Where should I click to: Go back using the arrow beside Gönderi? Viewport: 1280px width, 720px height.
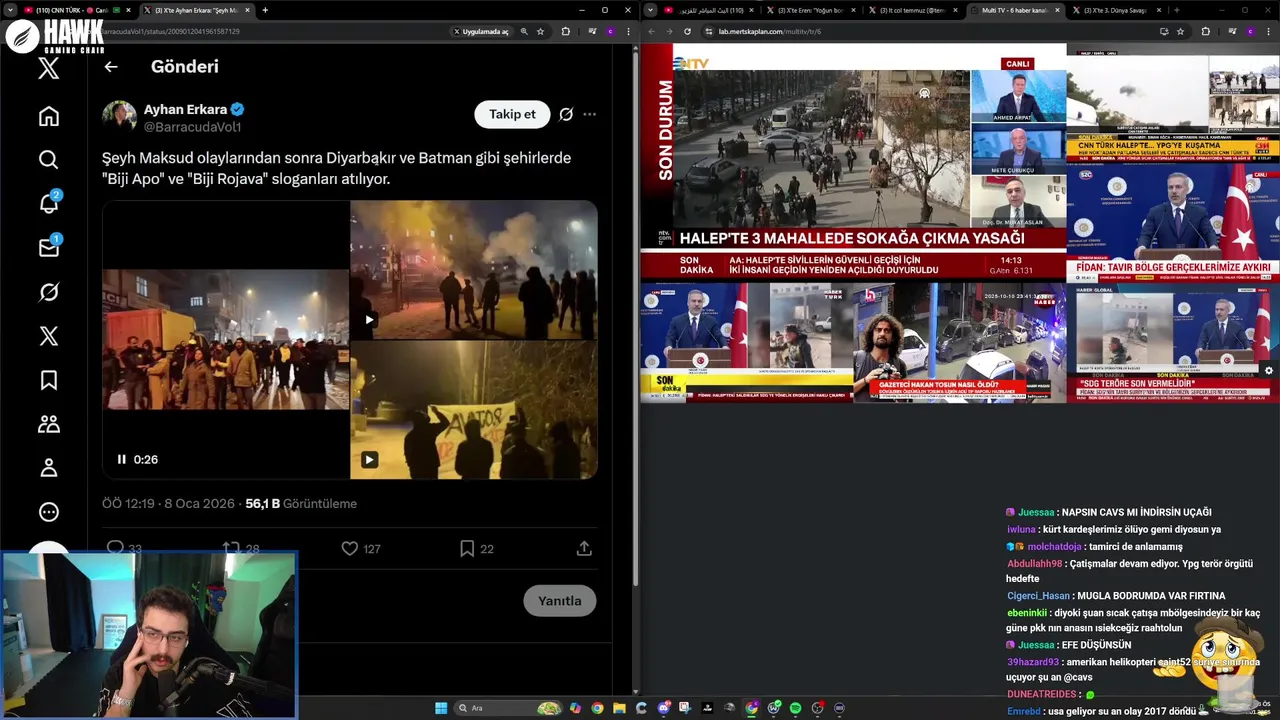pos(111,67)
